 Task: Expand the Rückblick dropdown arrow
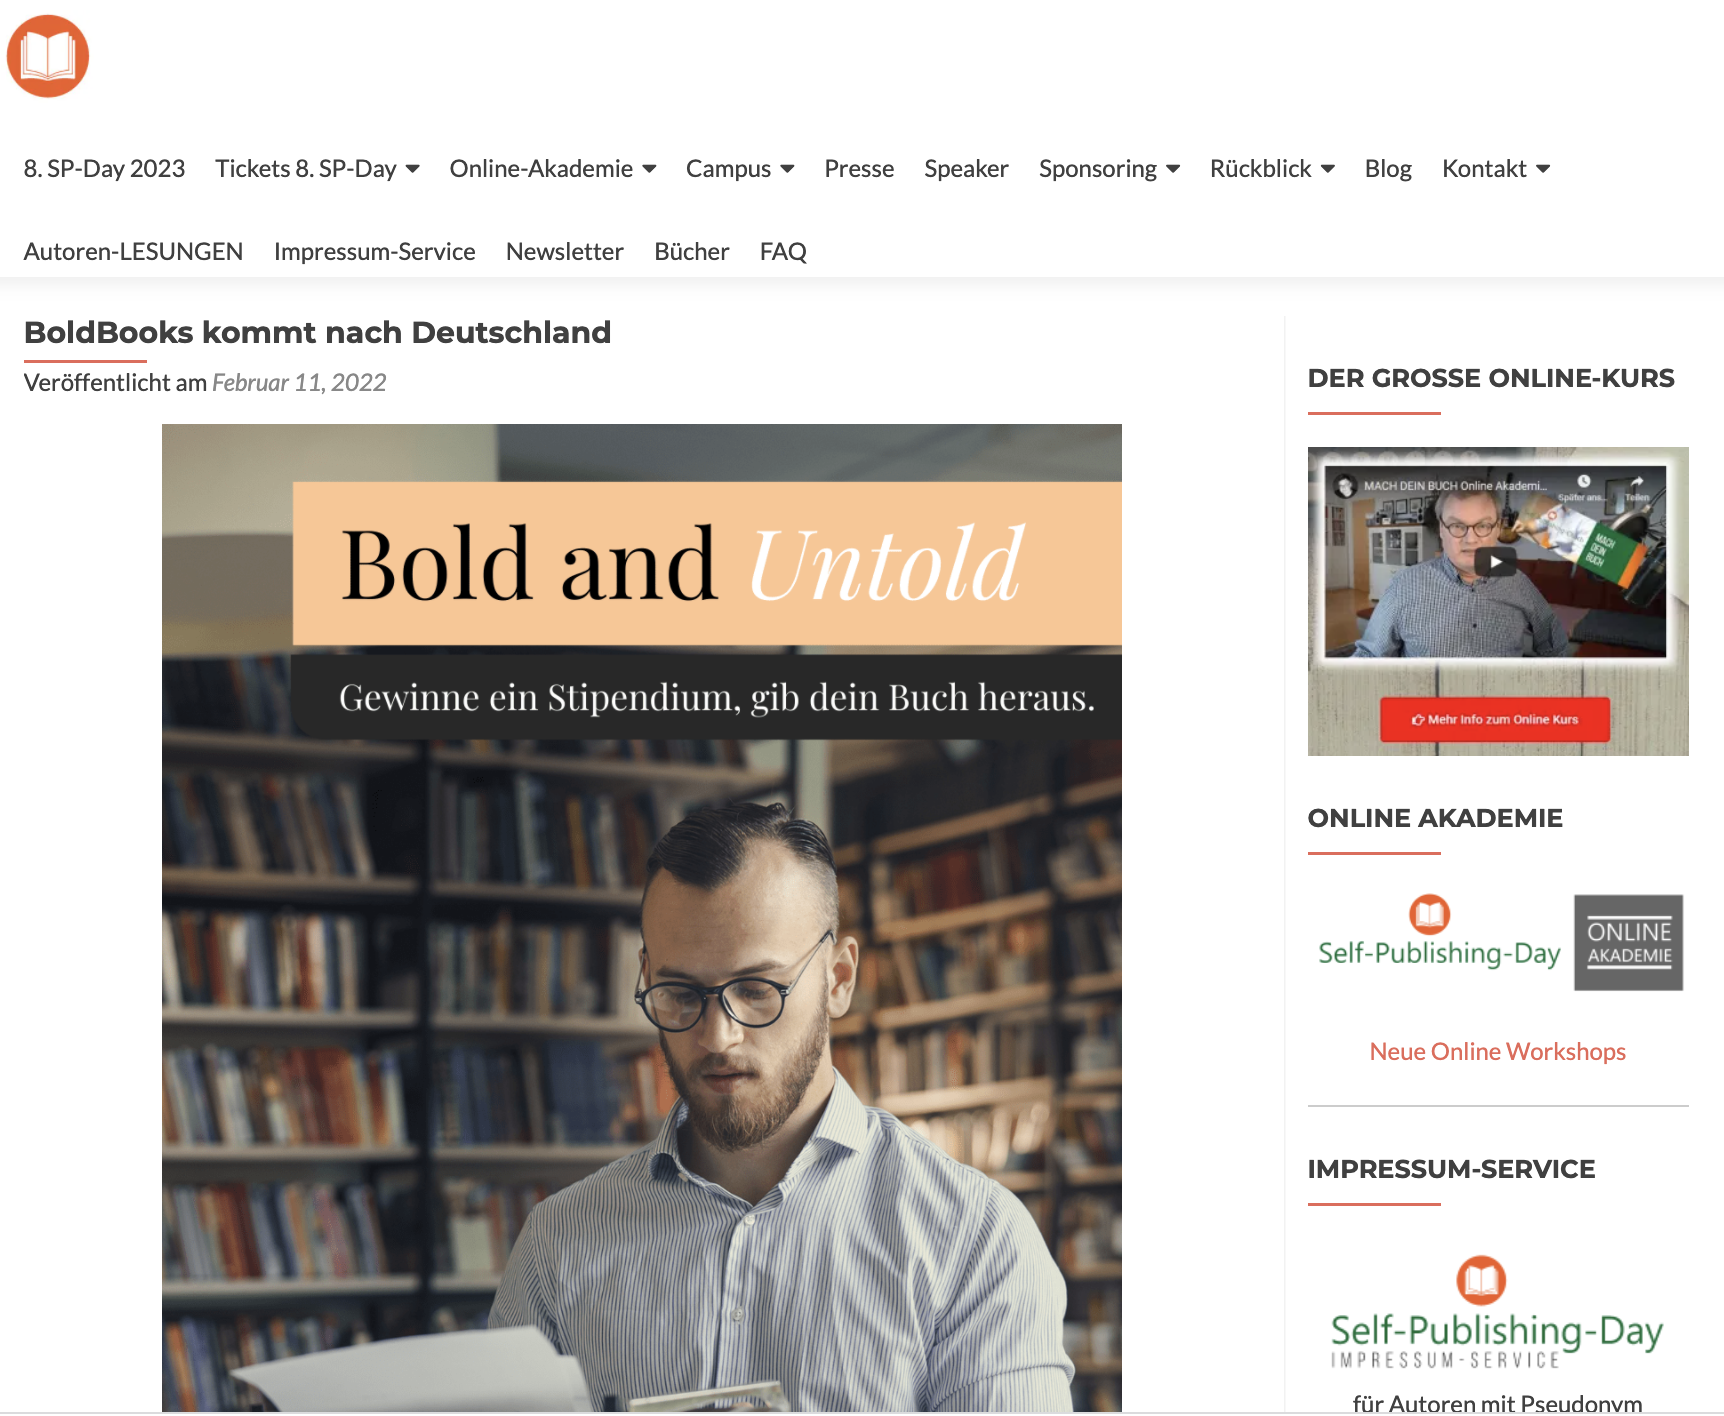(x=1328, y=169)
